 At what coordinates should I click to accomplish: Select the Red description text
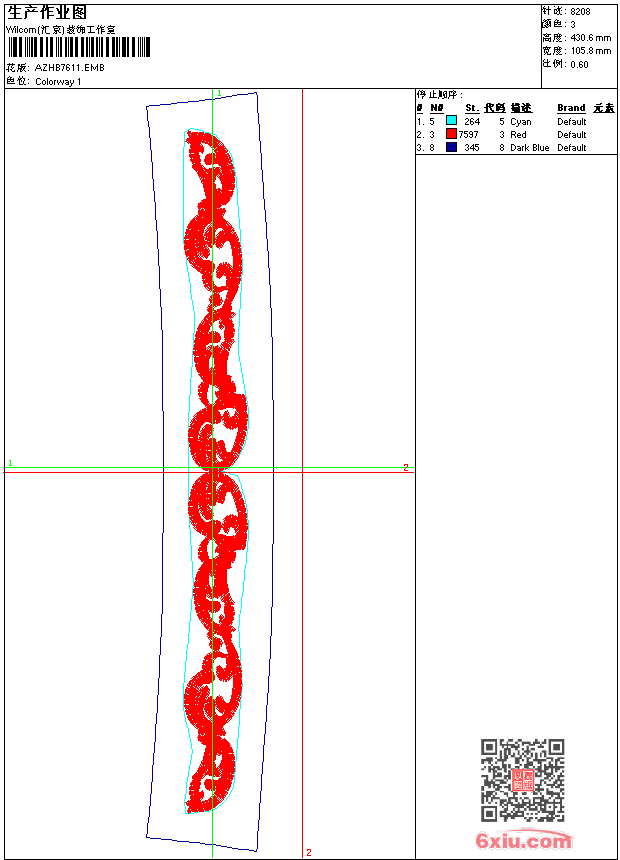(518, 134)
